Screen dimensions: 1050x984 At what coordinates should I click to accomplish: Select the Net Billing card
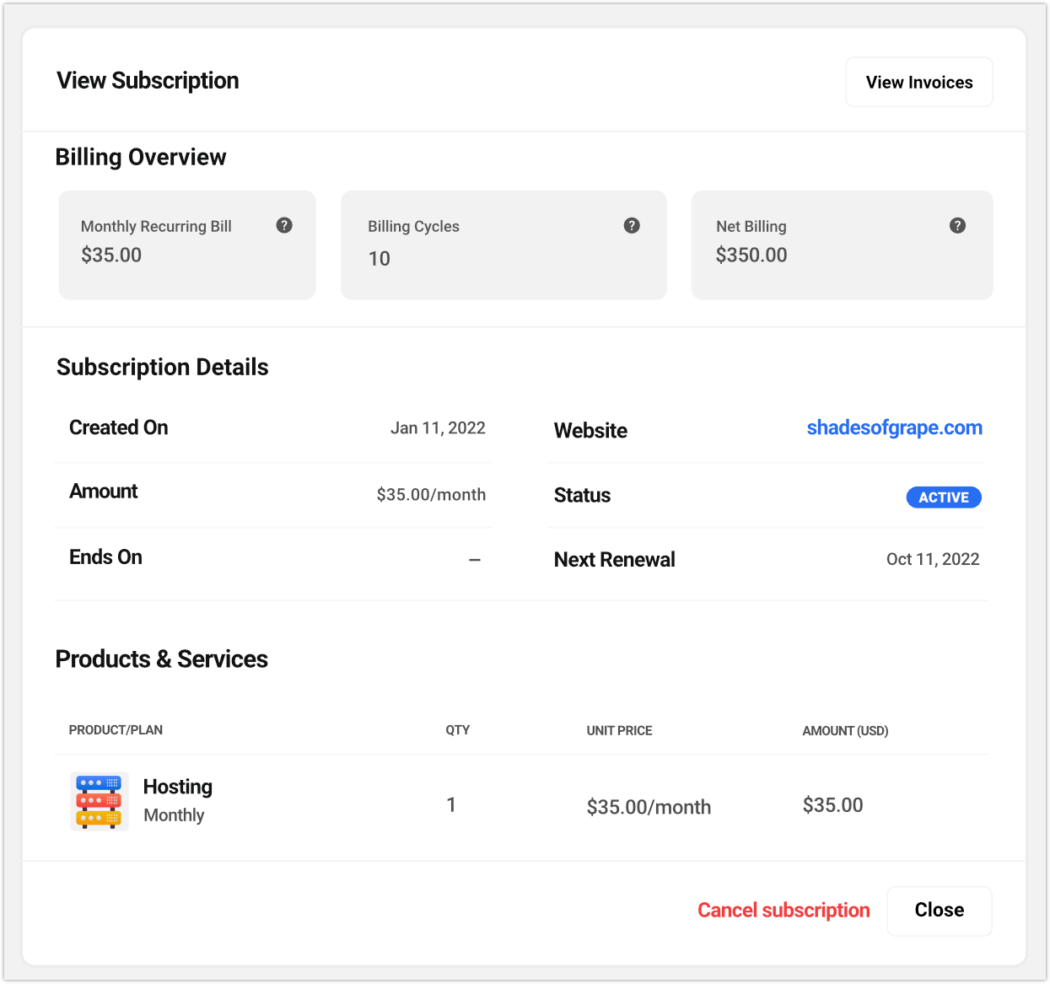[842, 244]
